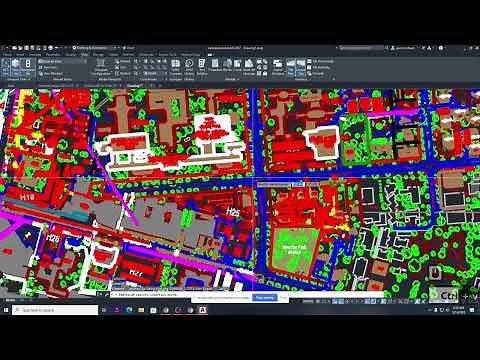Open Sheet Set Manager palette

point(249,67)
